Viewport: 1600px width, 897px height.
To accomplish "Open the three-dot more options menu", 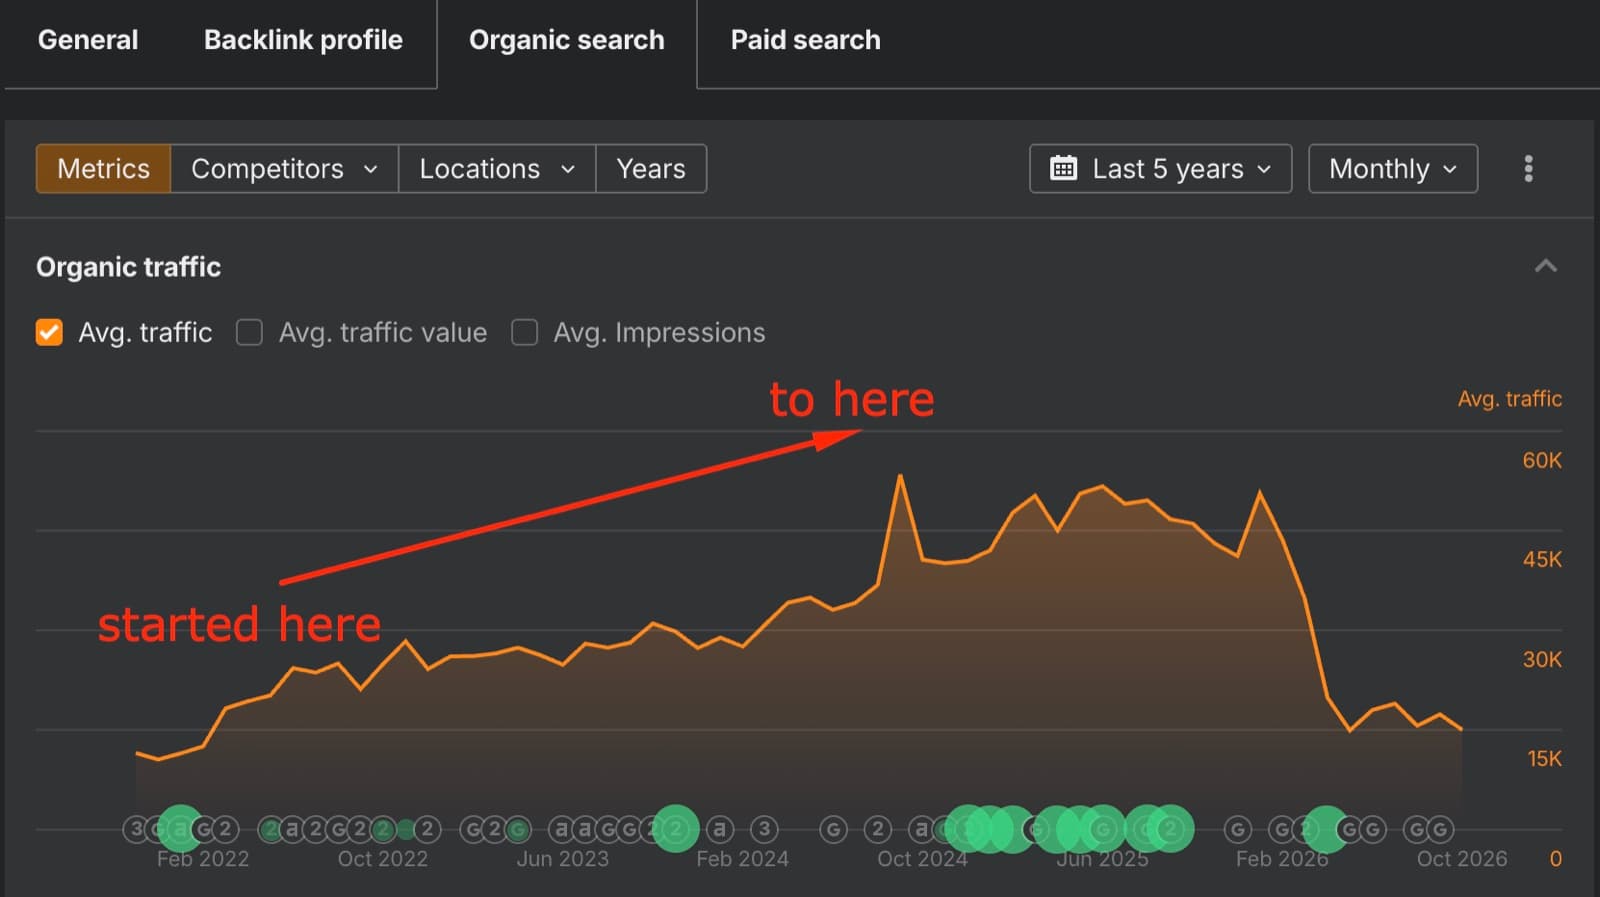I will click(x=1528, y=168).
